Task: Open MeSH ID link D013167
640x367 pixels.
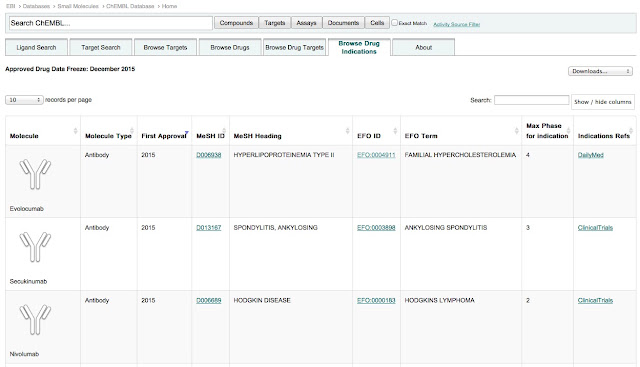Action: tap(209, 227)
